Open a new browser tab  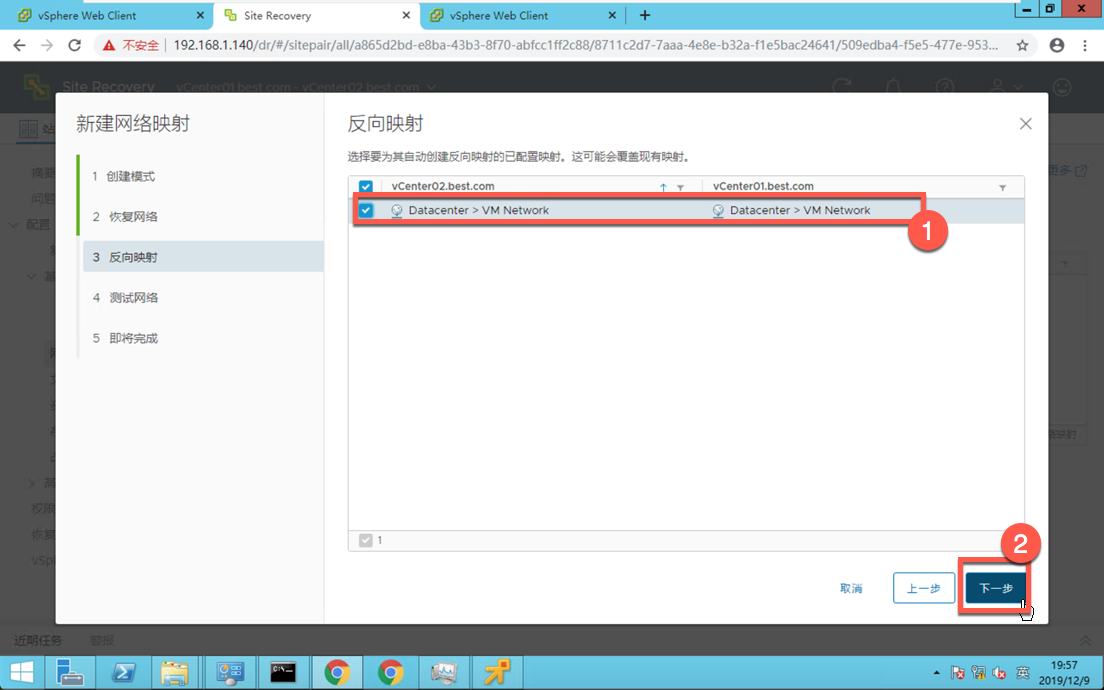pos(645,15)
